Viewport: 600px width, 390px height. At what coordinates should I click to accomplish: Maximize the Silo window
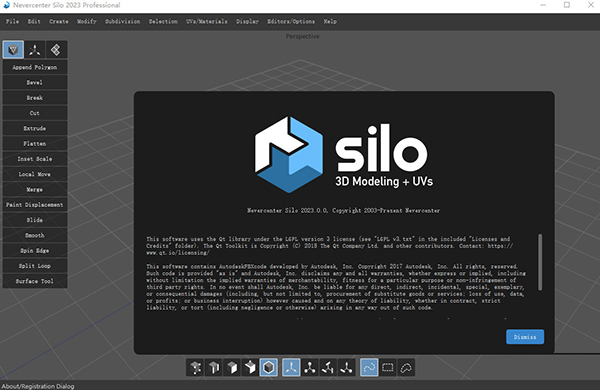tap(567, 5)
